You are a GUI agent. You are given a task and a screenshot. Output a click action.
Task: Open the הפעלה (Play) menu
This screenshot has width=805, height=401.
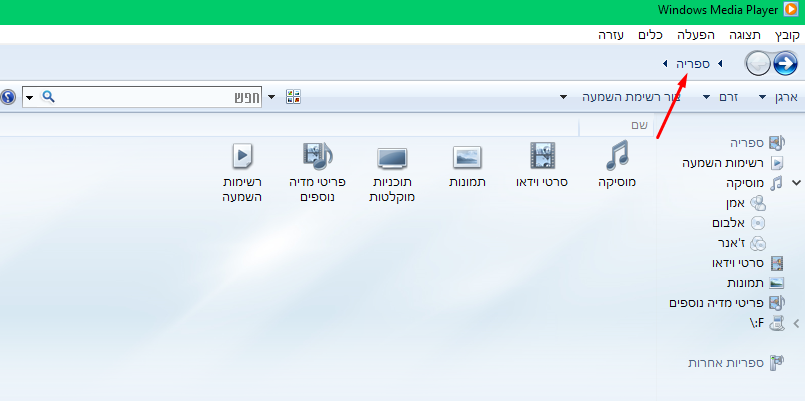pos(696,35)
